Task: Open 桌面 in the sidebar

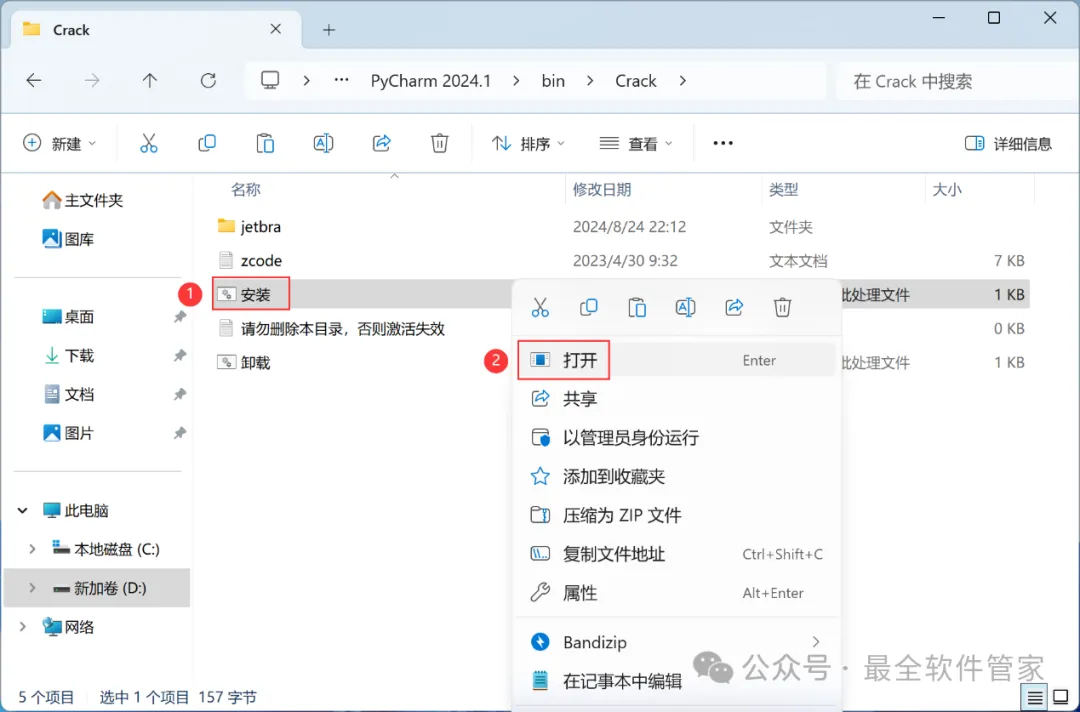Action: (x=68, y=317)
